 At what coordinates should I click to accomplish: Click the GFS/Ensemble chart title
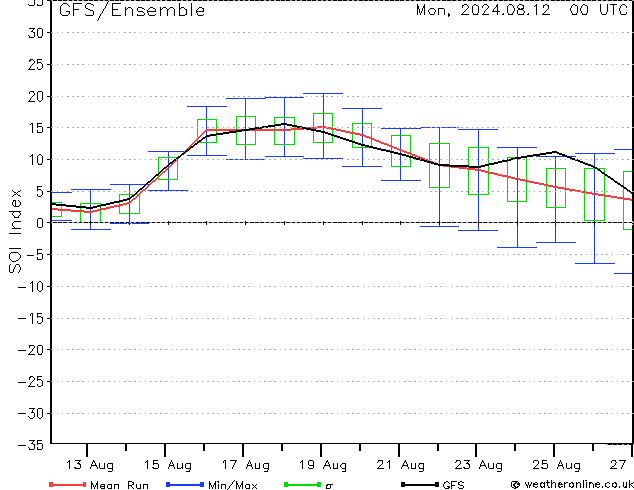132,11
